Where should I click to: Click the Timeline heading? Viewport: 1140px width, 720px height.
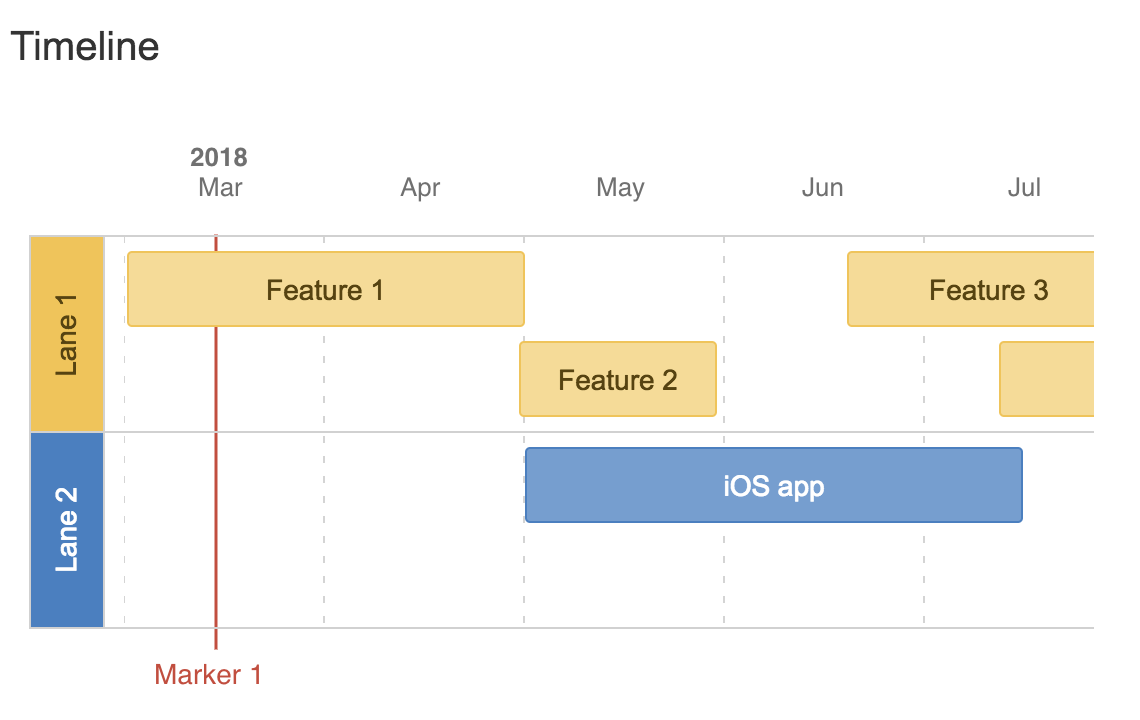coord(85,47)
